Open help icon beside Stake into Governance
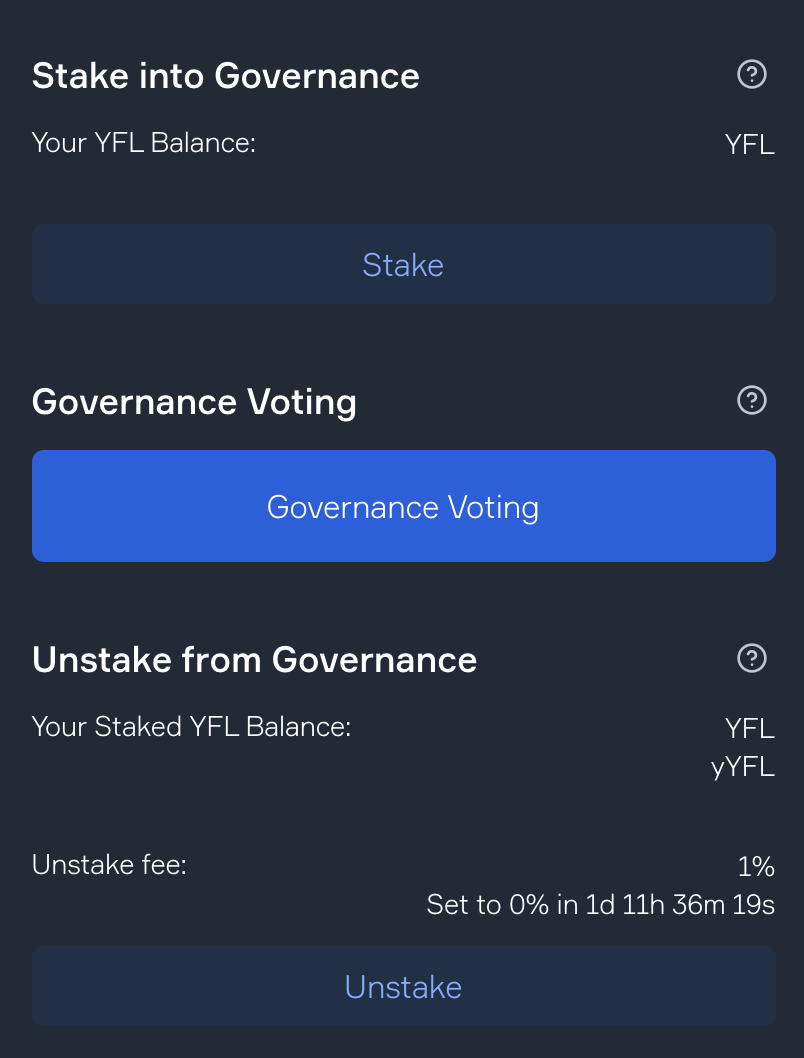Viewport: 804px width, 1058px height. tap(751, 74)
